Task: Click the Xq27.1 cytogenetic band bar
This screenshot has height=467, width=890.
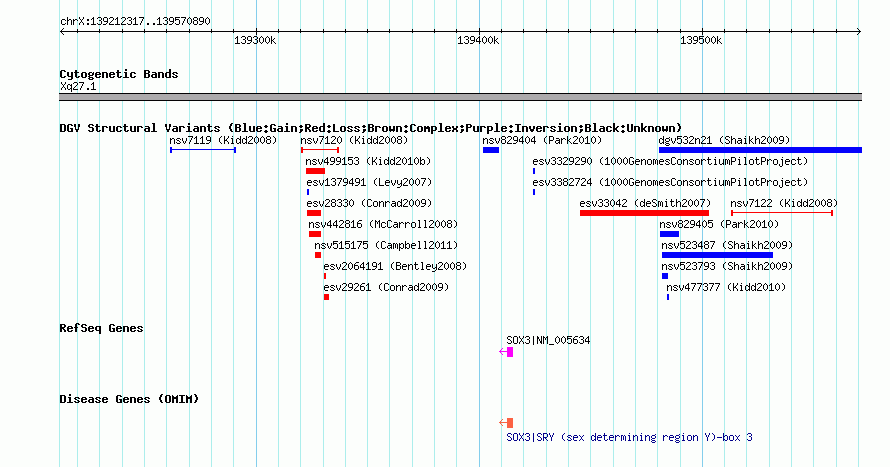Action: pos(460,97)
